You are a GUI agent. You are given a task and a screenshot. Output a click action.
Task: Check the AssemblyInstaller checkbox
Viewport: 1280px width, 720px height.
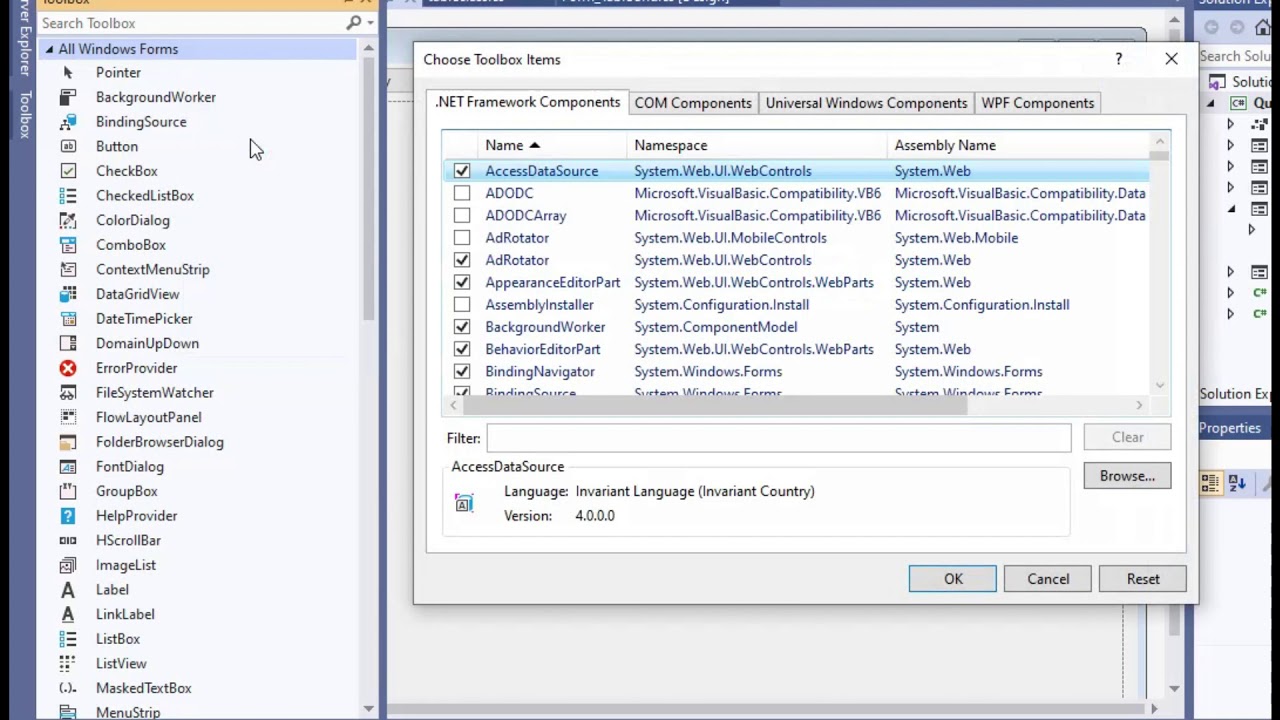tap(462, 304)
